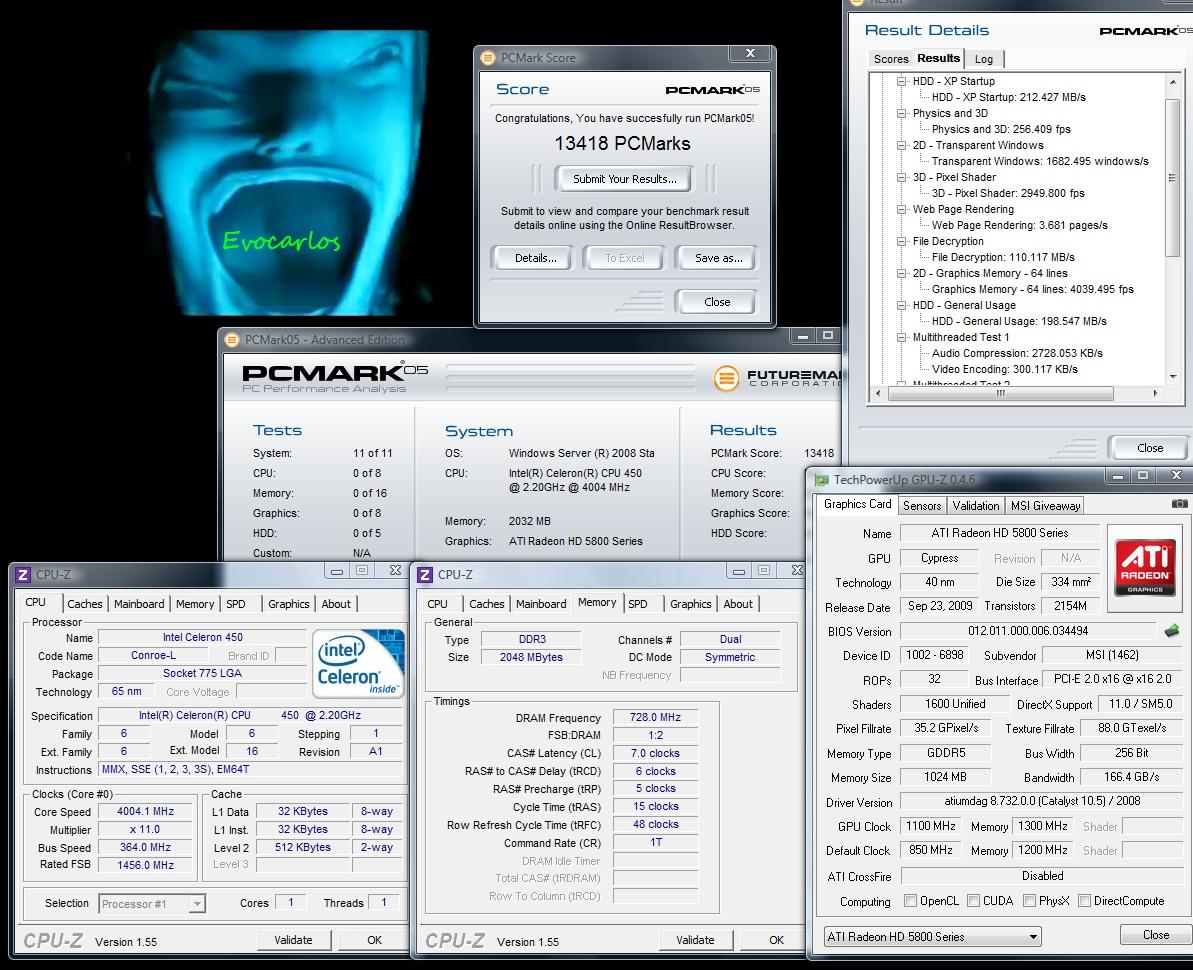The height and width of the screenshot is (970, 1193).
Task: Click the scroll-down arrow in the results tree
Action: 1172,376
